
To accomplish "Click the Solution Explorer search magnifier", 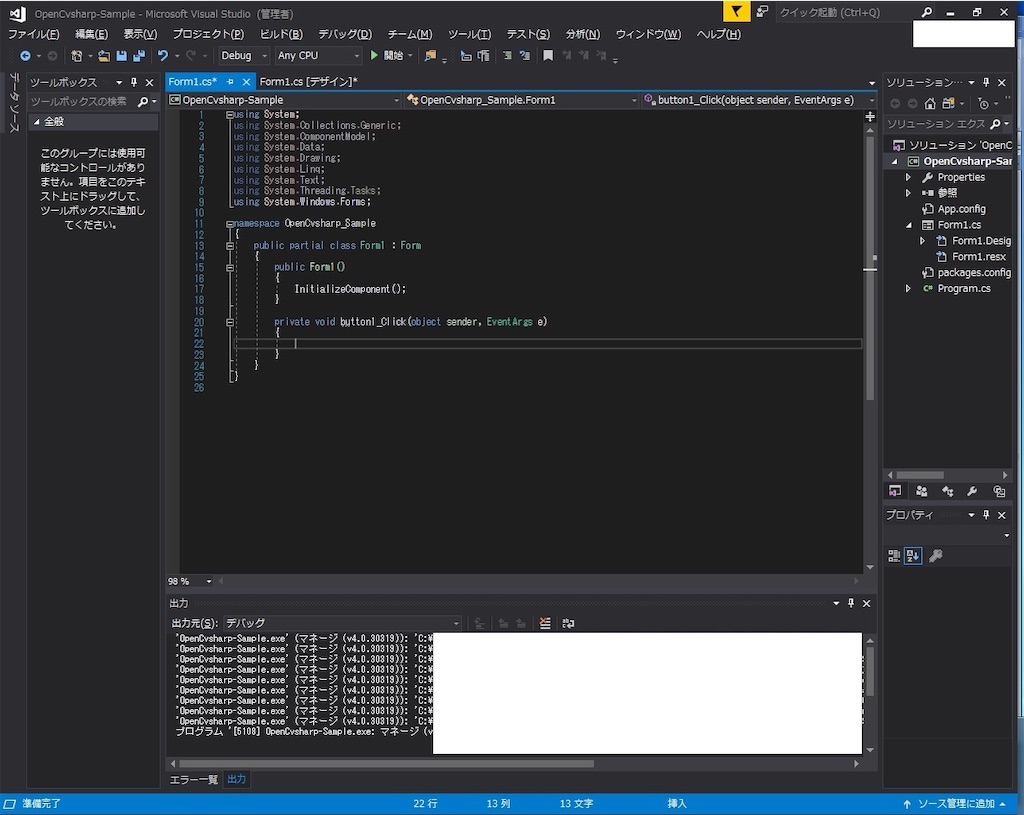I will click(995, 123).
